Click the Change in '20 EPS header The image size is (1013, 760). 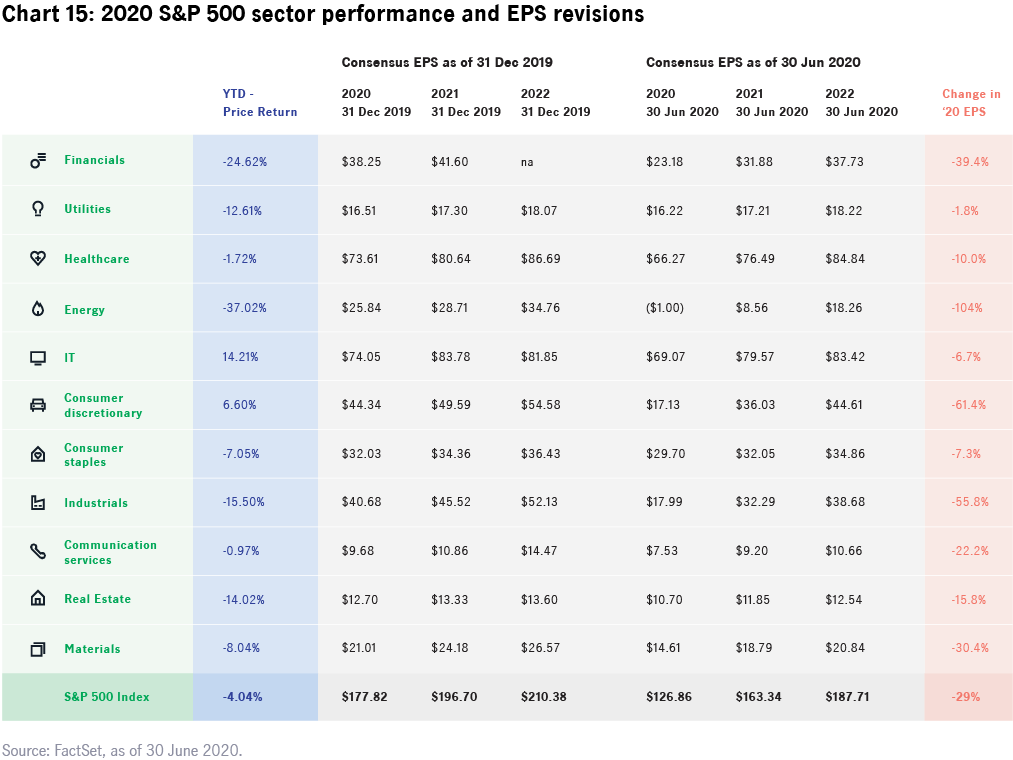click(x=971, y=103)
